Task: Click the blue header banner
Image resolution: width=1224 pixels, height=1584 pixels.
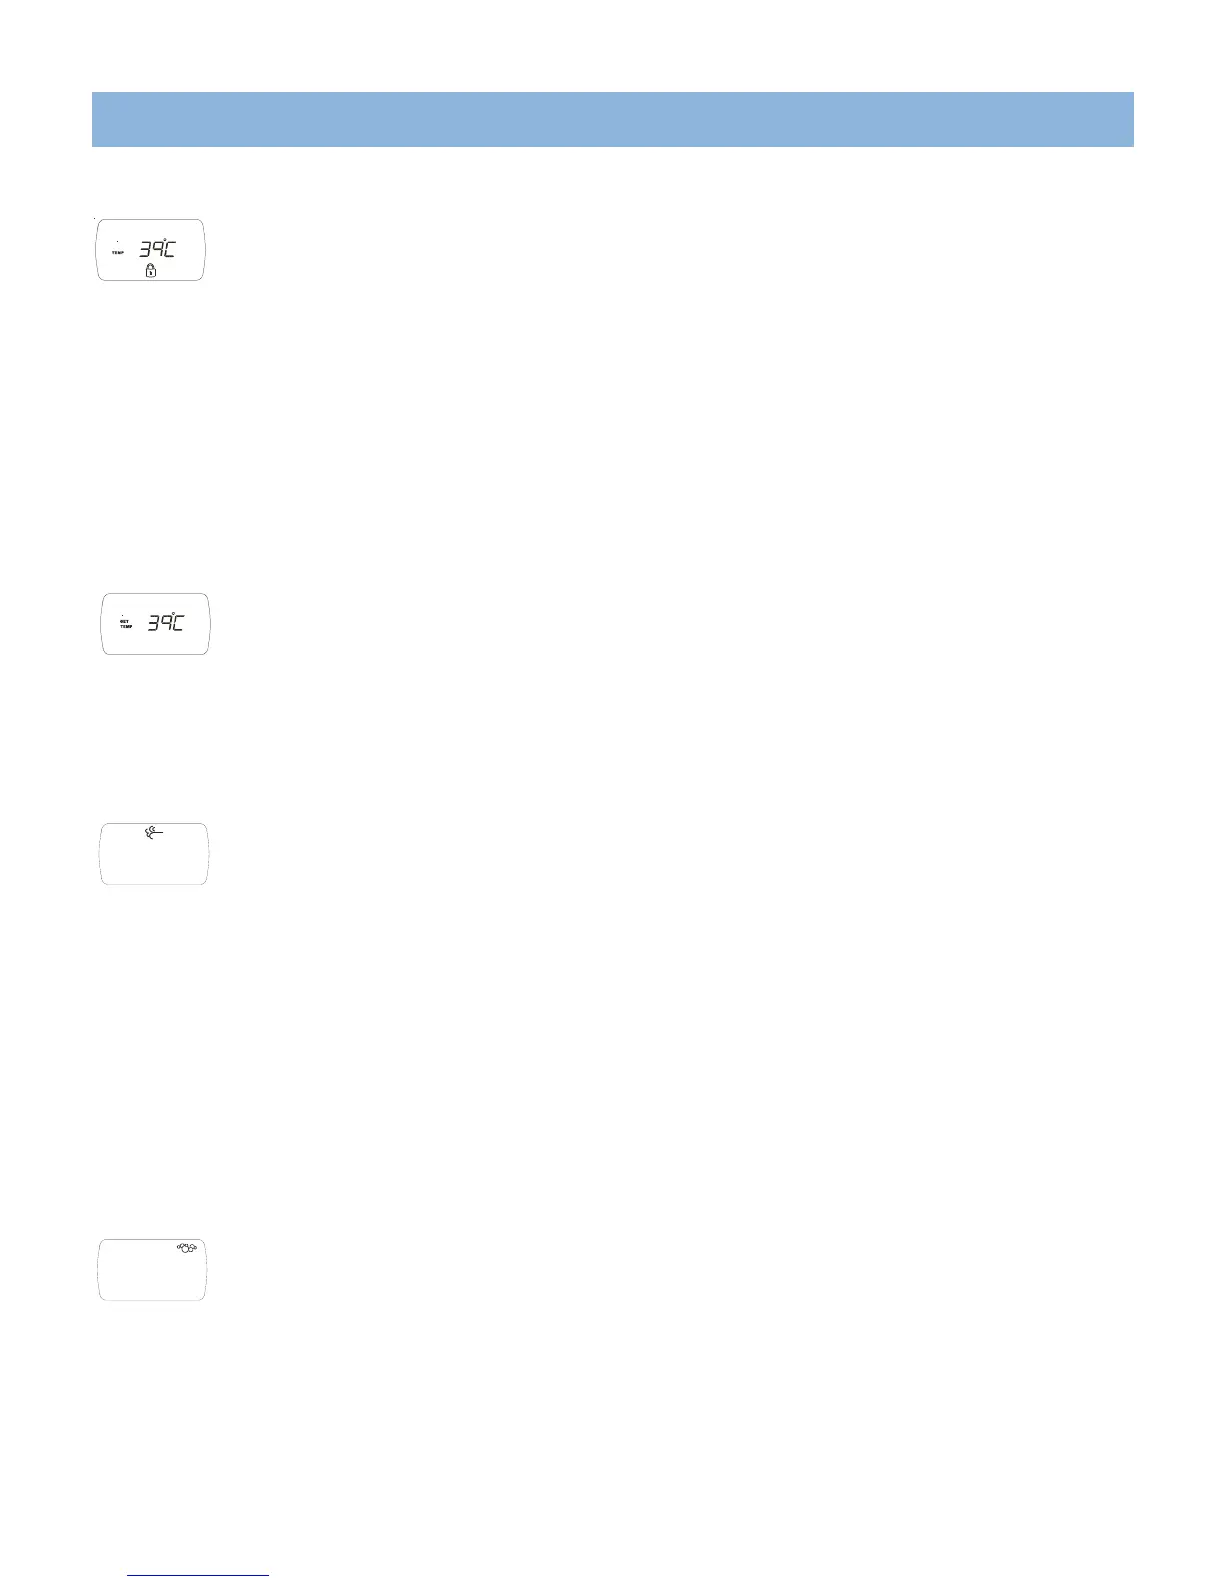Action: coord(613,119)
